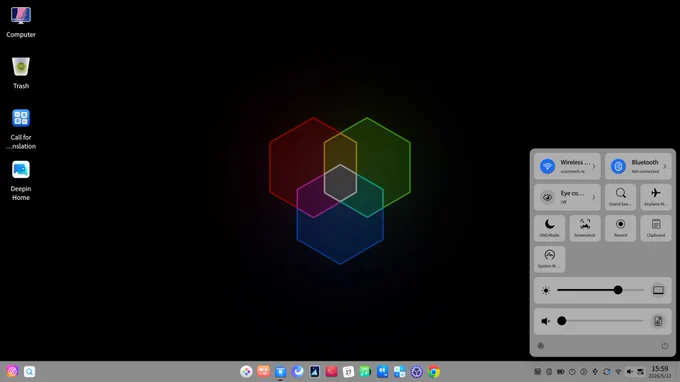This screenshot has height=382, width=680.
Task: Open the blue tiles app store icon in dock
Action: click(x=399, y=372)
